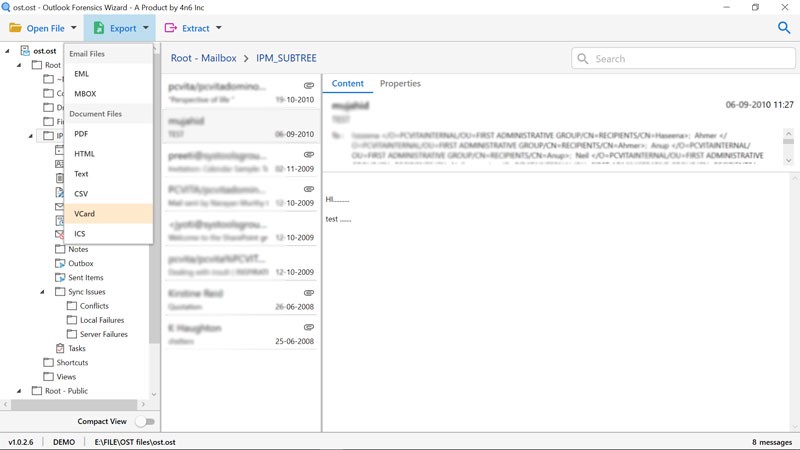Click the Server Failures folder icon
This screenshot has width=800, height=450.
pos(71,334)
